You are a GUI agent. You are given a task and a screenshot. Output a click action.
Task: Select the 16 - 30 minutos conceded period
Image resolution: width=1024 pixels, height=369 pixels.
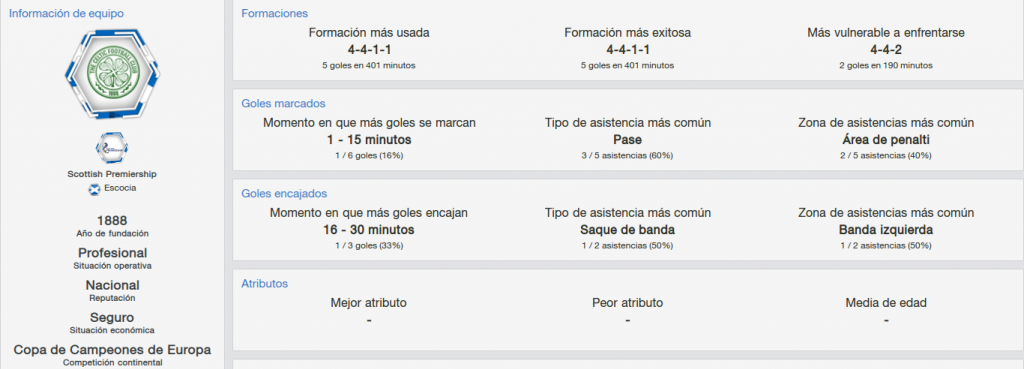tap(369, 230)
